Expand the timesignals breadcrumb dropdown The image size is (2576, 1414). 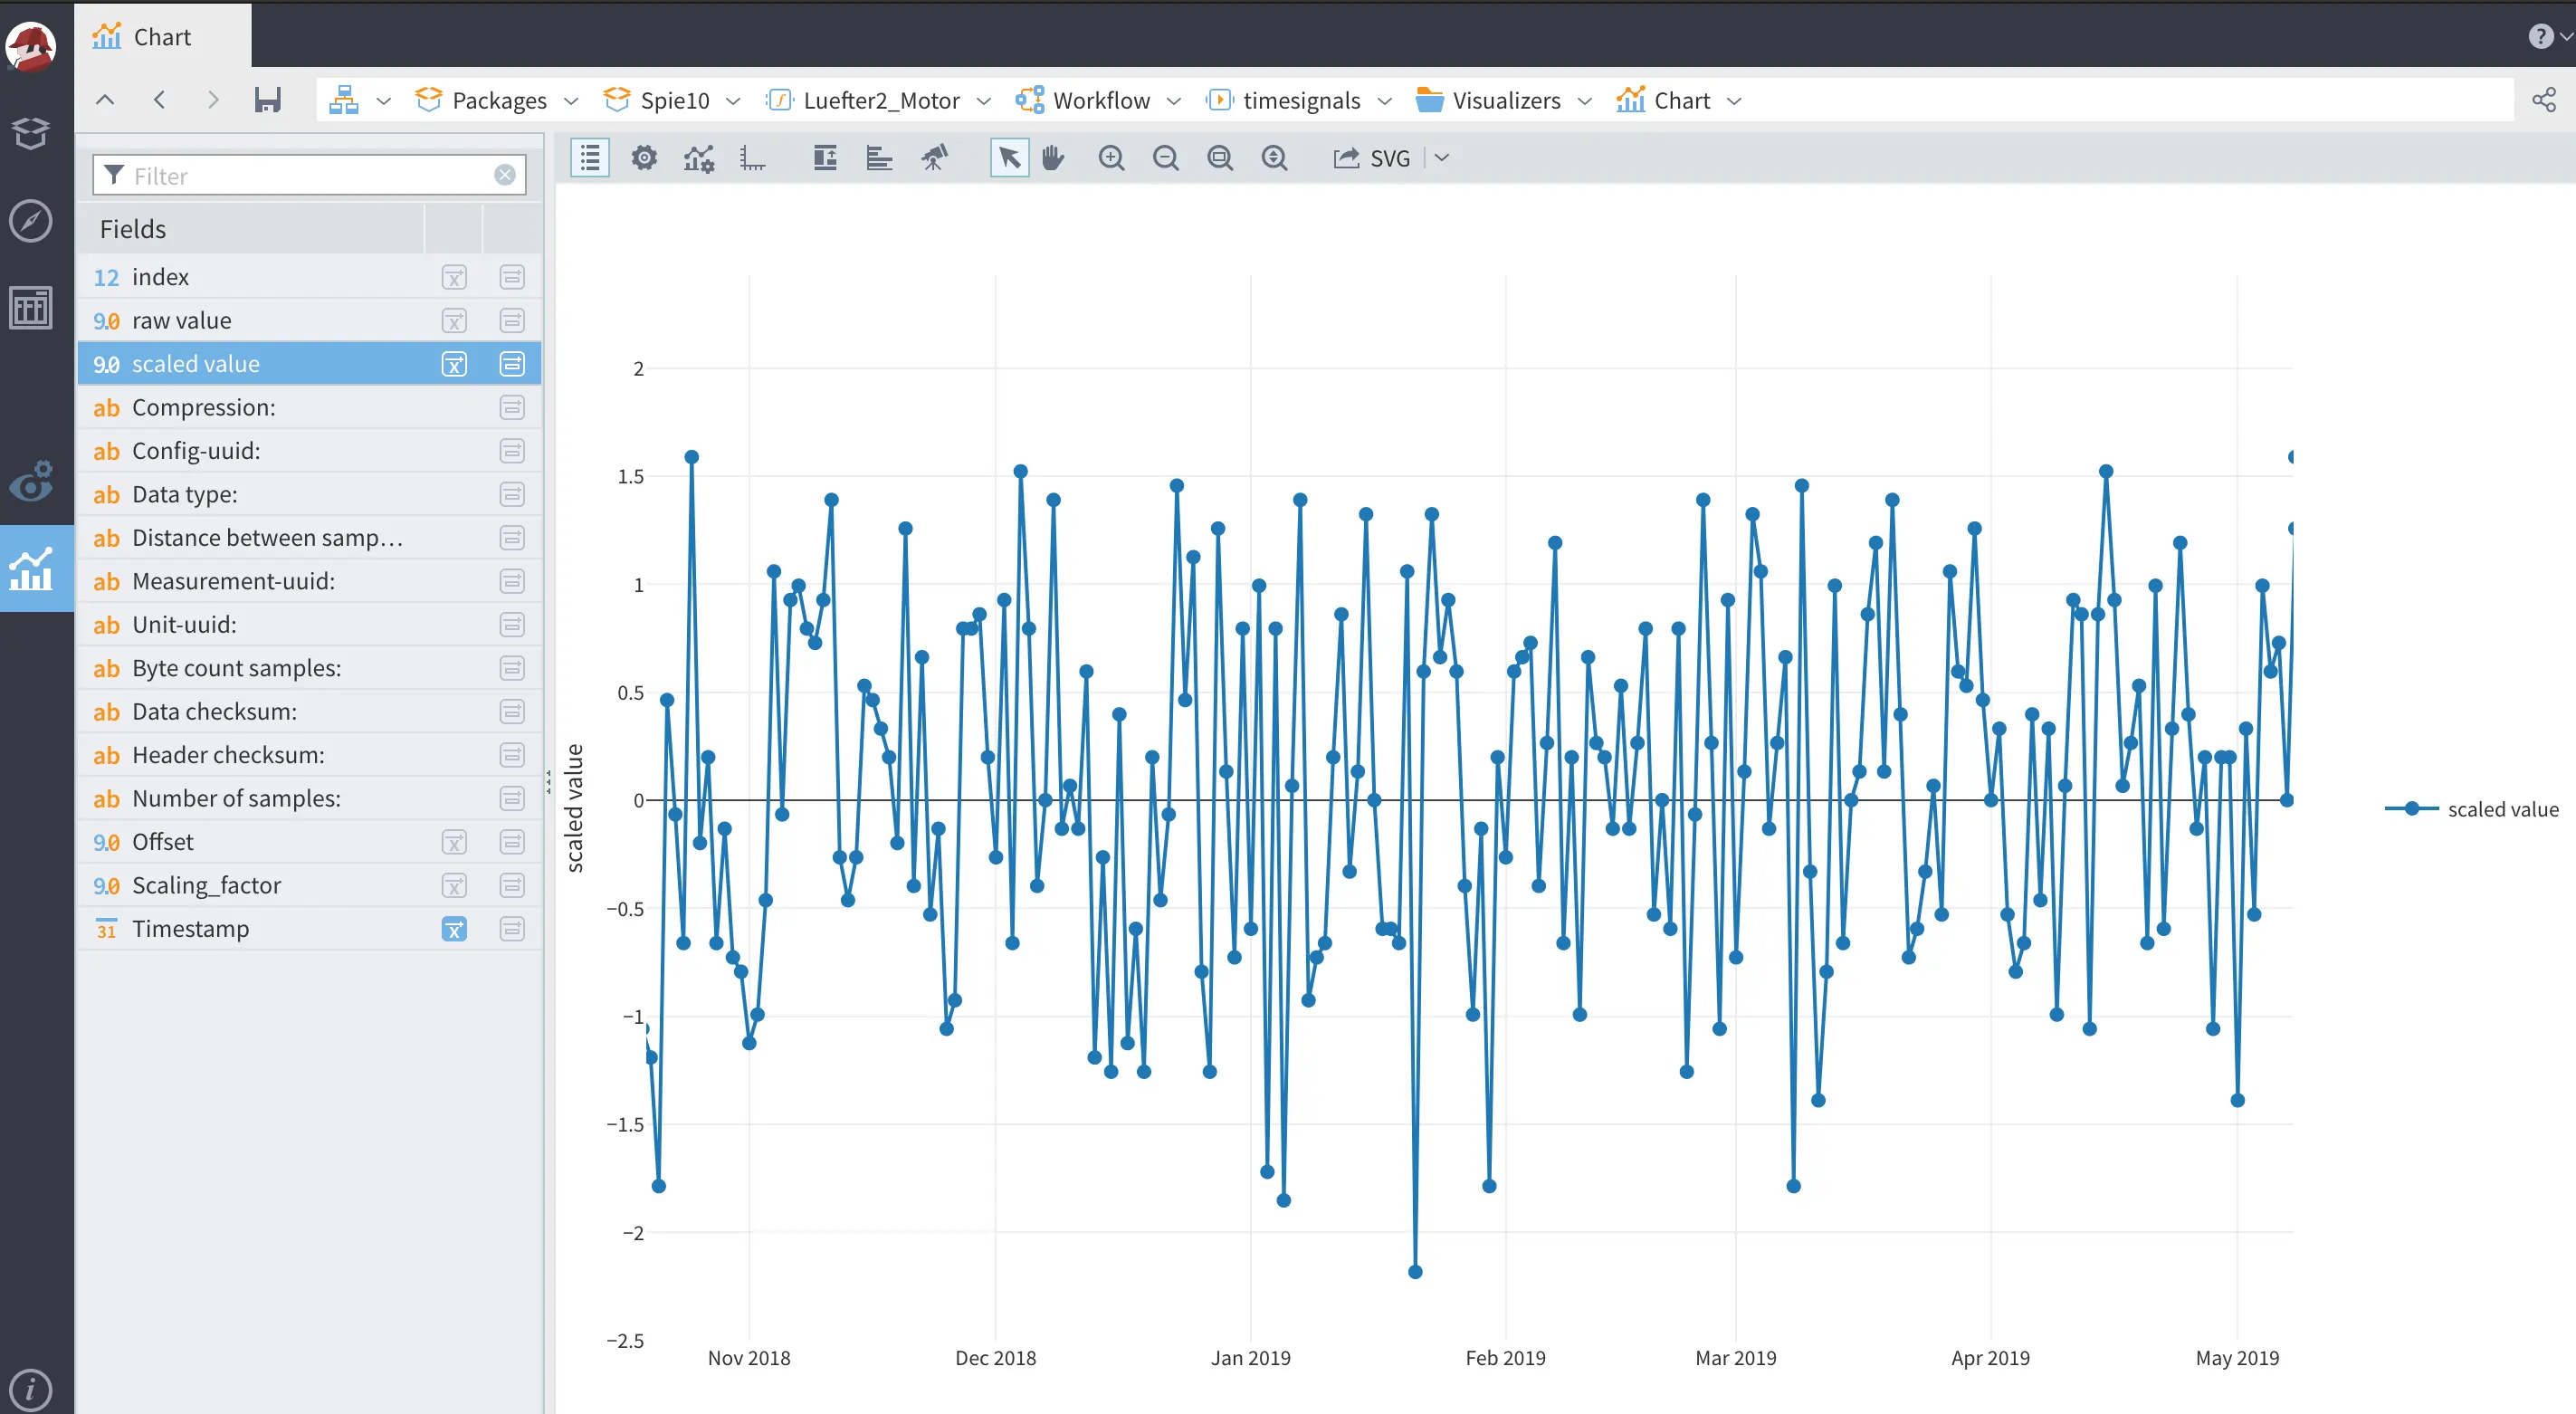tap(1385, 101)
